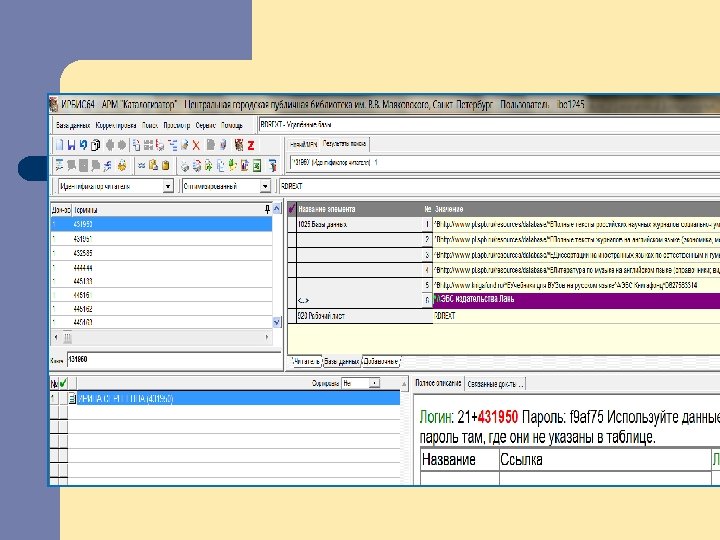Viewport: 720px width, 540px height.
Task: Click the '920 Рабочий лист' element row
Action: 360,316
